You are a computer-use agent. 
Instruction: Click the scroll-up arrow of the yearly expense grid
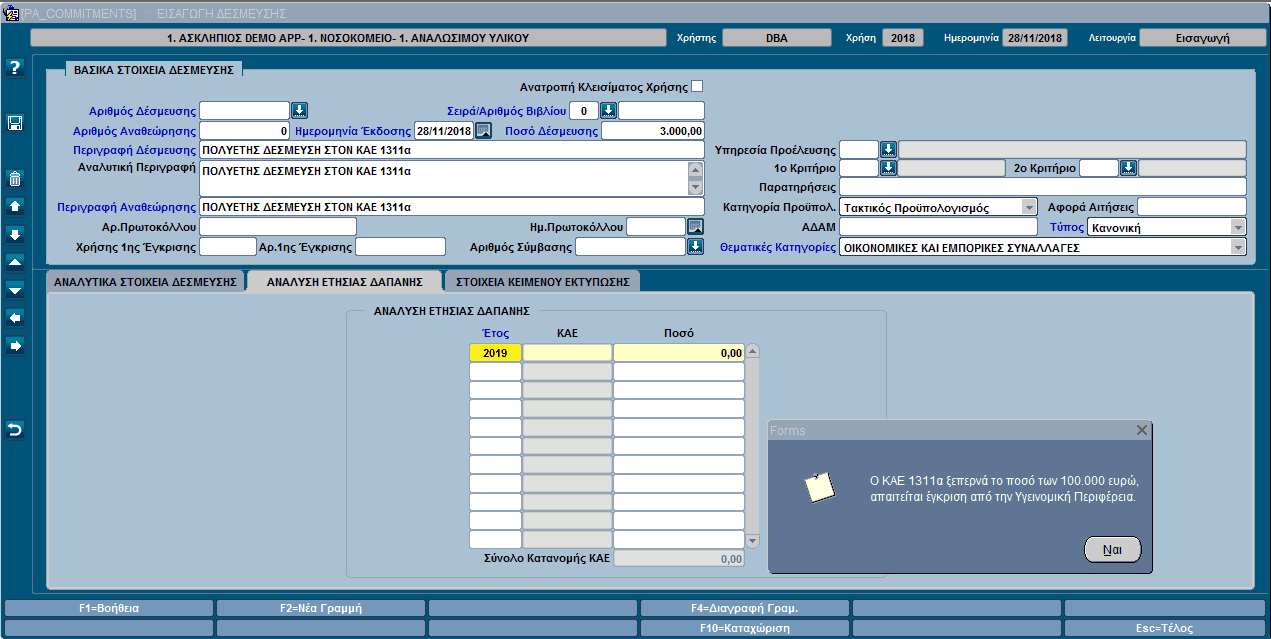(753, 351)
